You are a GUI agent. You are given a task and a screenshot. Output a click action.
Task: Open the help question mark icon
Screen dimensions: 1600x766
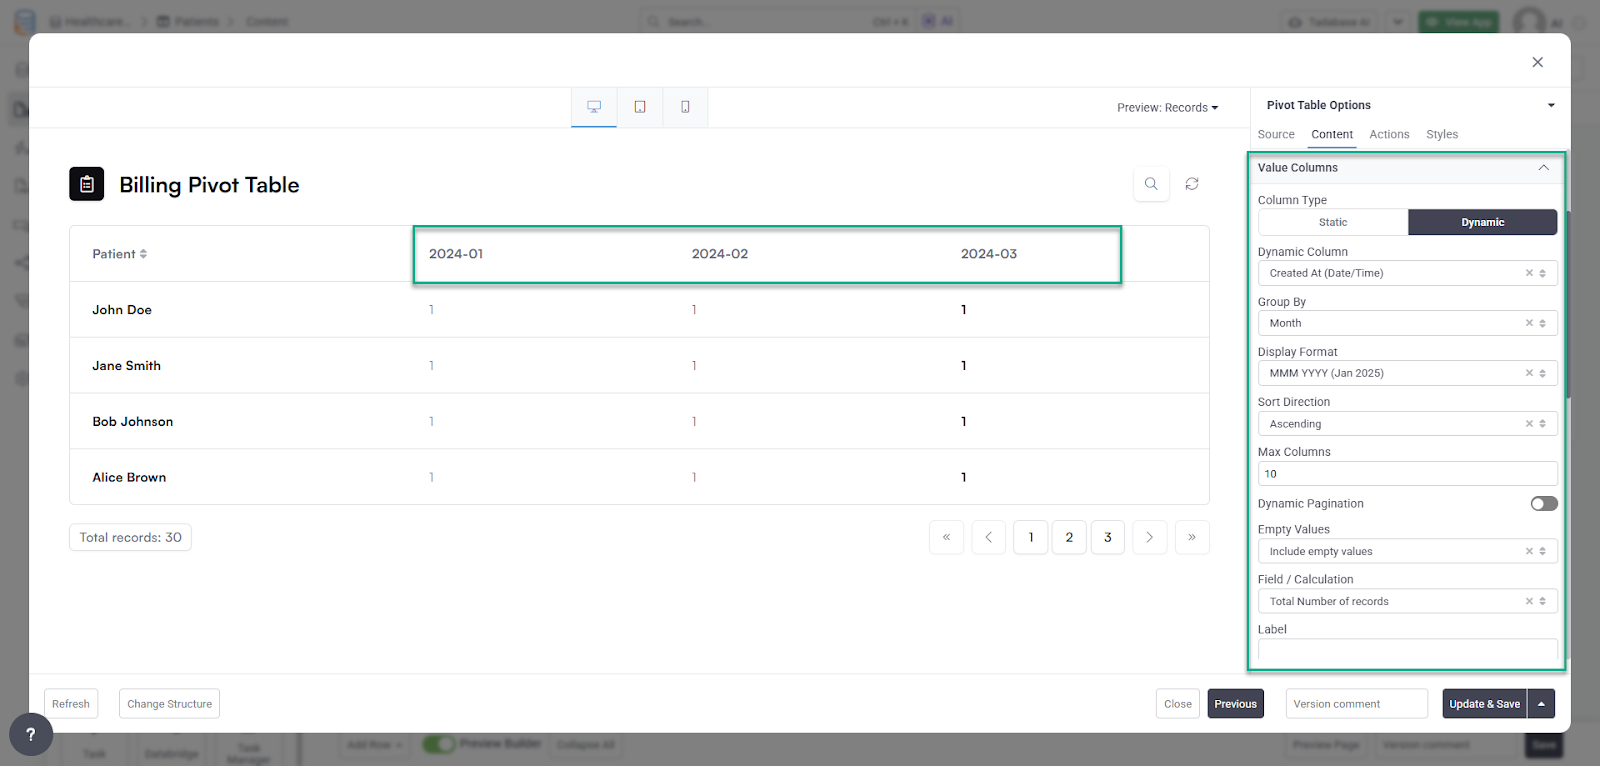click(31, 735)
